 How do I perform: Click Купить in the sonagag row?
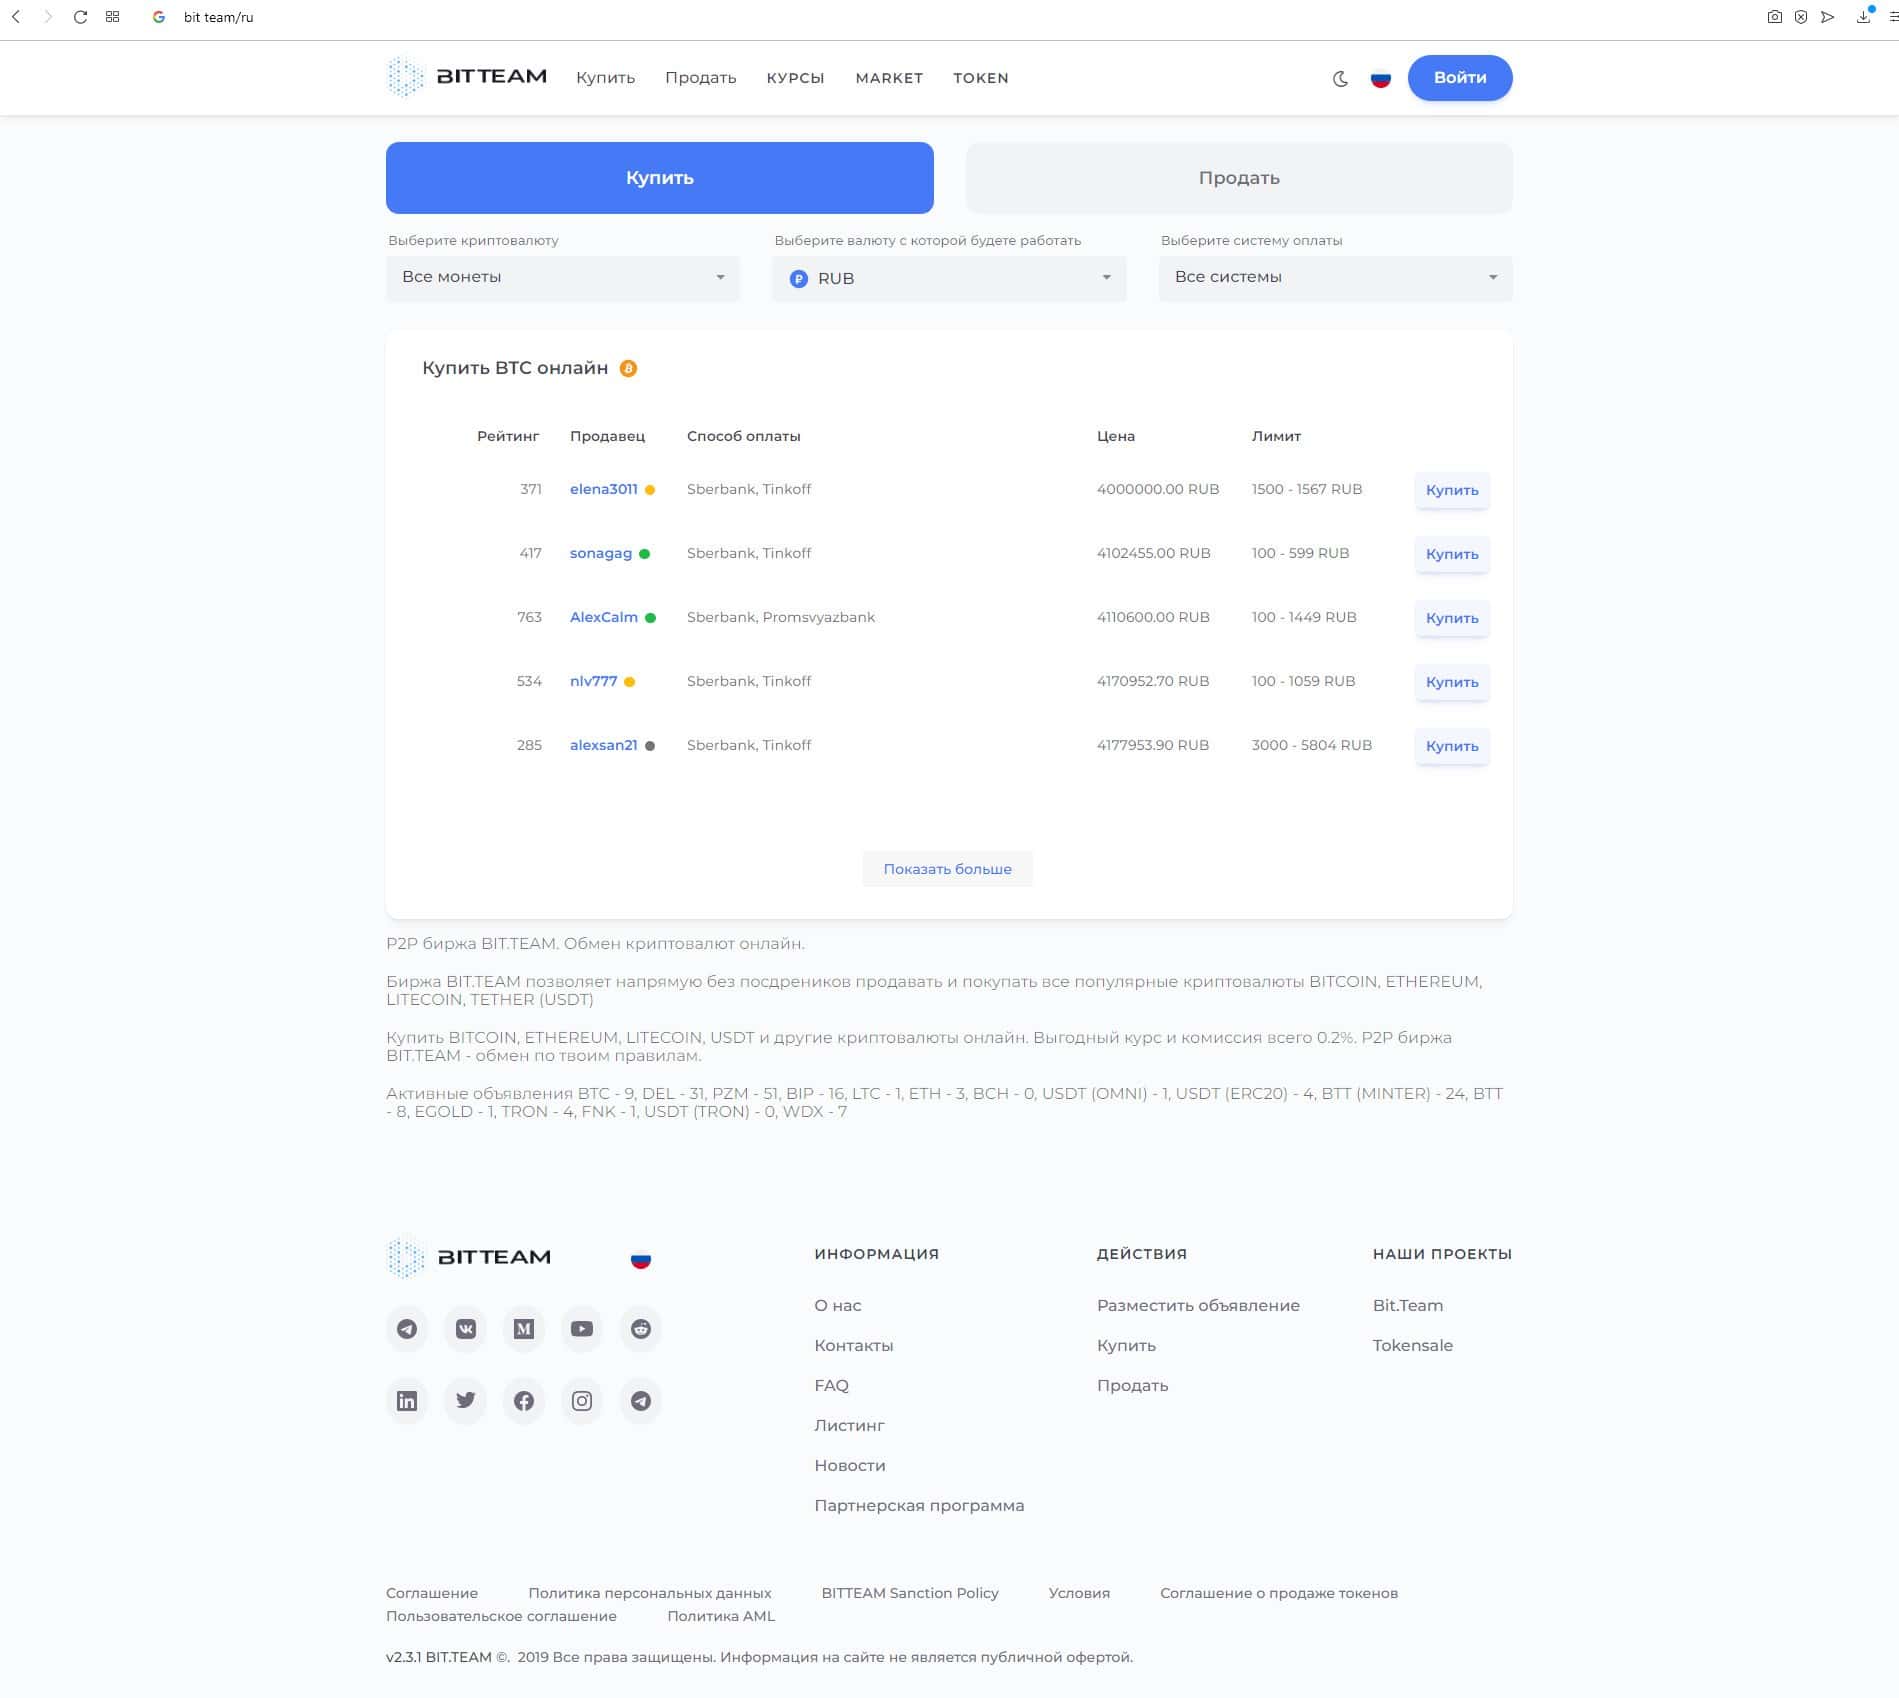click(1452, 554)
